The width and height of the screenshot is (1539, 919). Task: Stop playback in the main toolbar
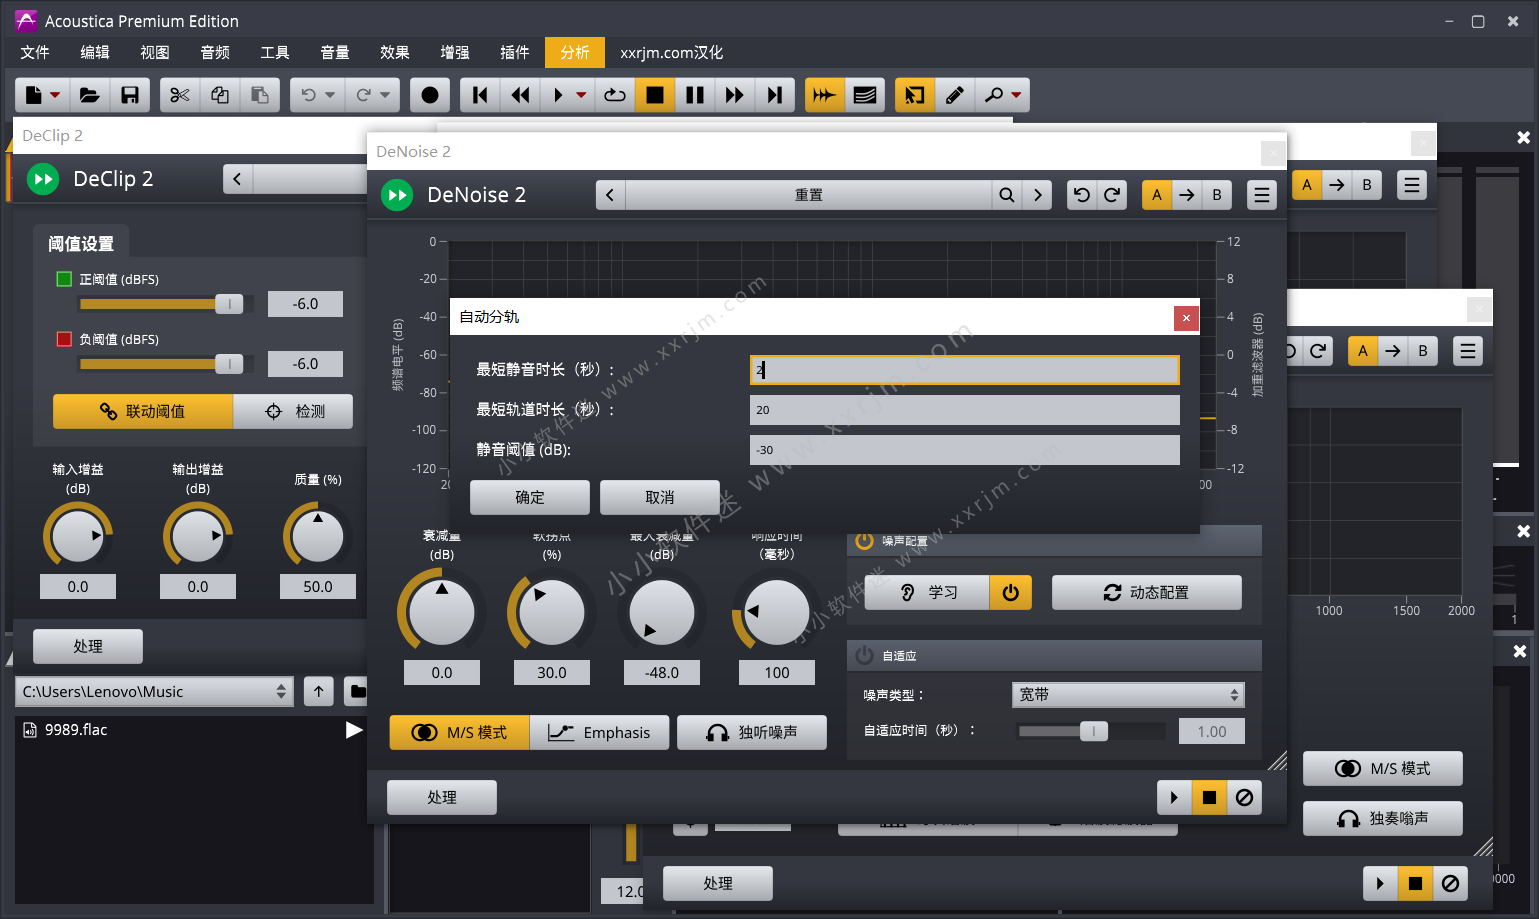(655, 95)
